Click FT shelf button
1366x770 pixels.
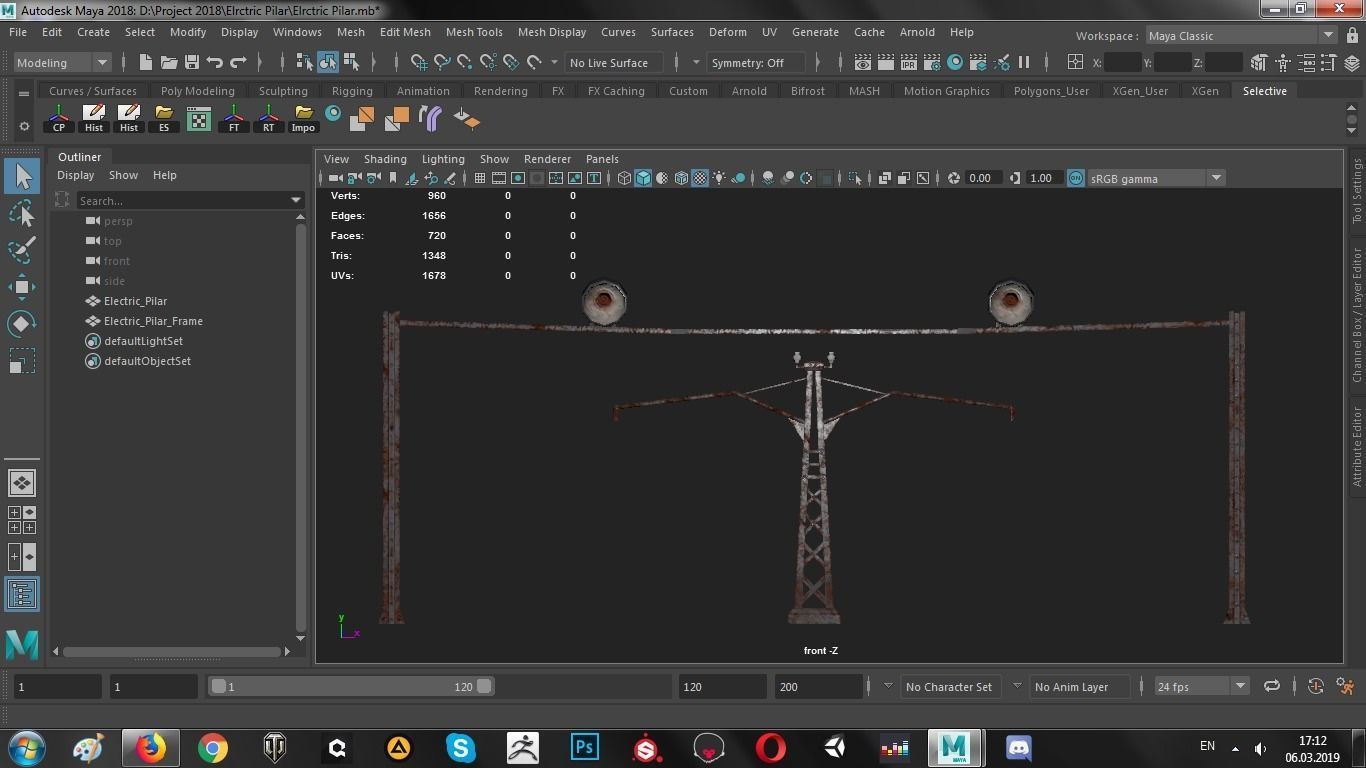point(234,118)
